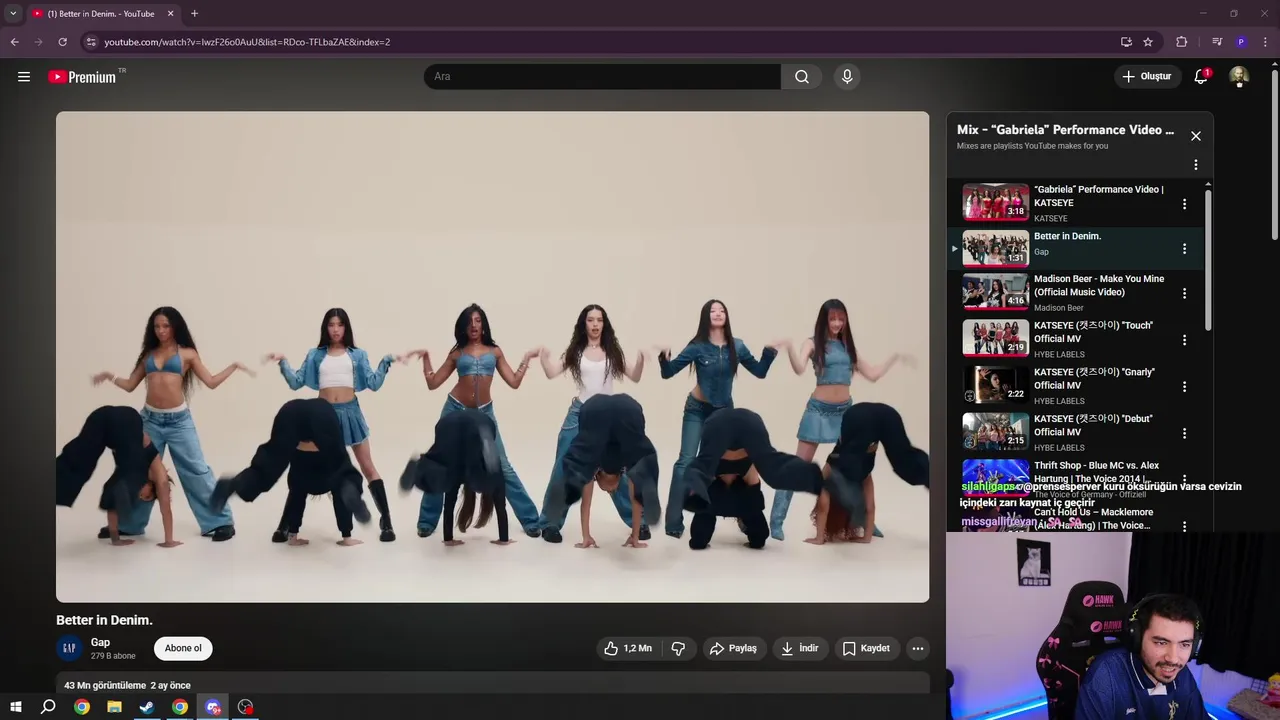Open the Mix playlist options menu
The image size is (1280, 720).
(1196, 165)
